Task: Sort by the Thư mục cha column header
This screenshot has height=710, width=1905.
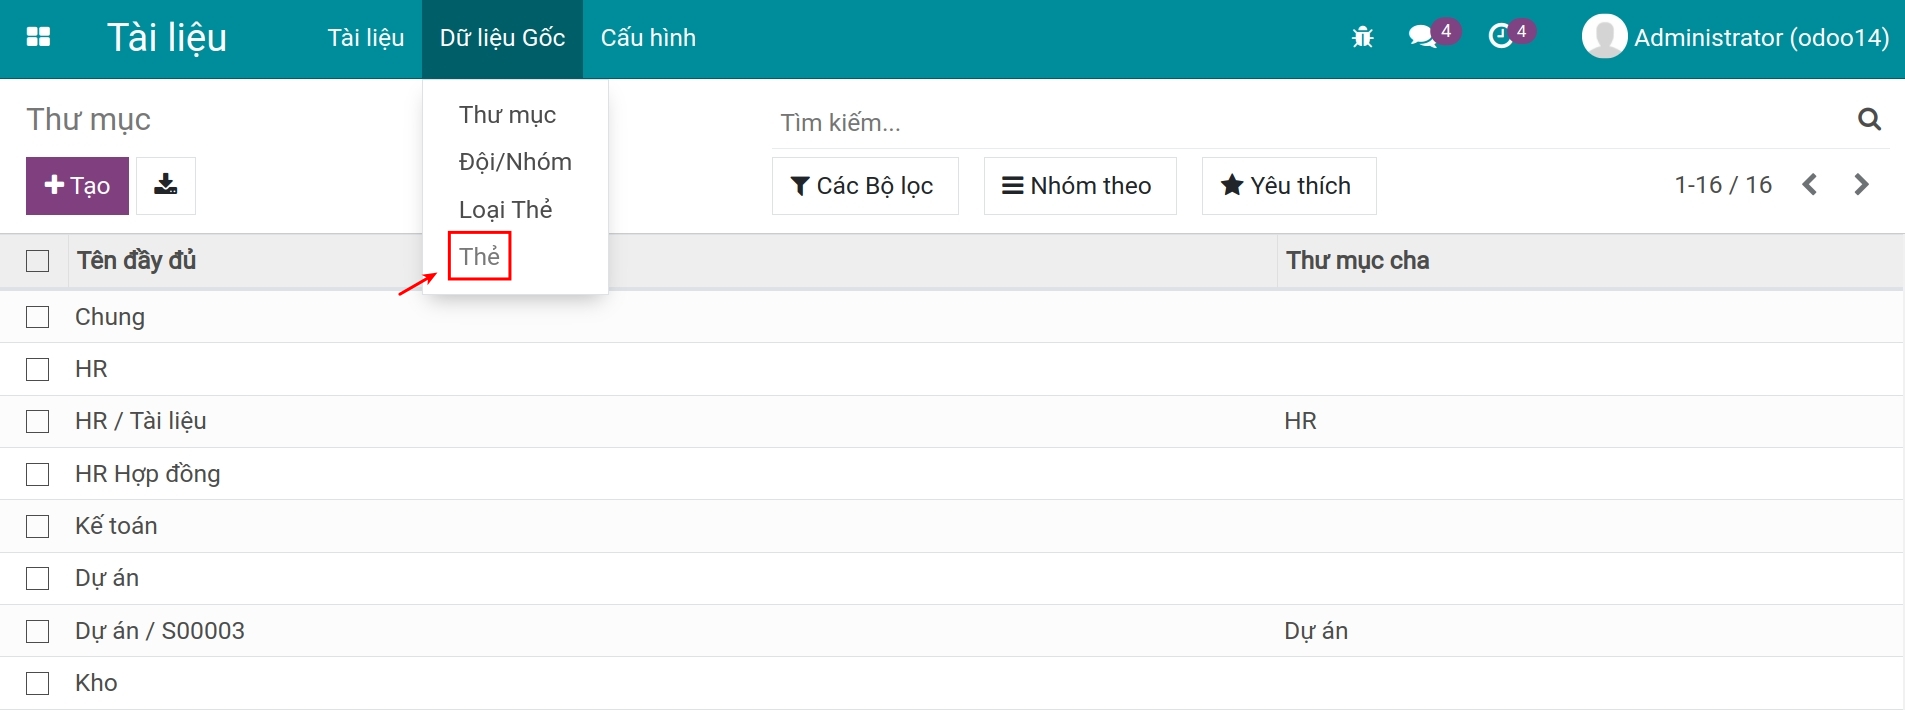Action: (x=1357, y=260)
